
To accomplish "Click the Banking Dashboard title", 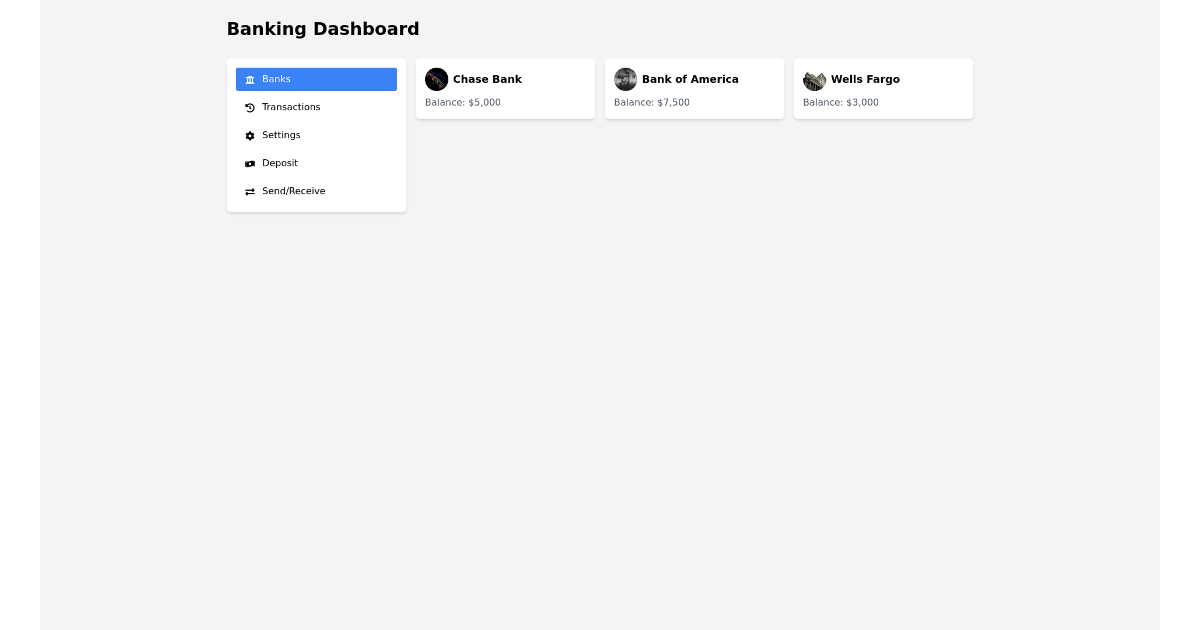I will (323, 29).
